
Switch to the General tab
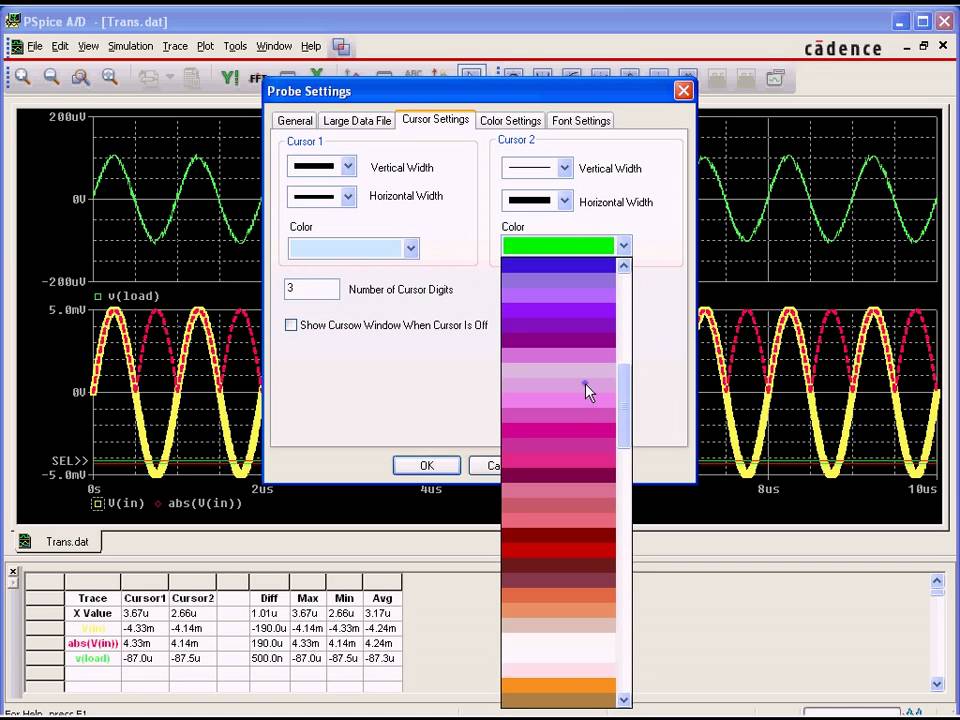tap(295, 121)
